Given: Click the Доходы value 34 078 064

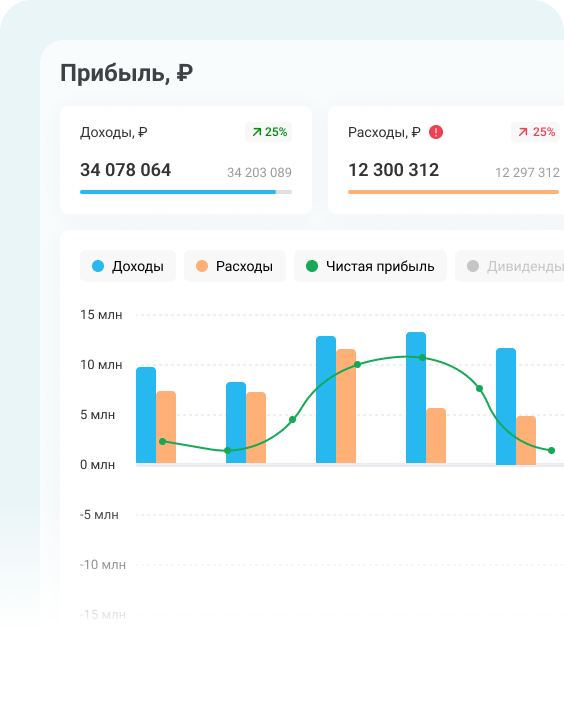Looking at the screenshot, I should pos(125,170).
